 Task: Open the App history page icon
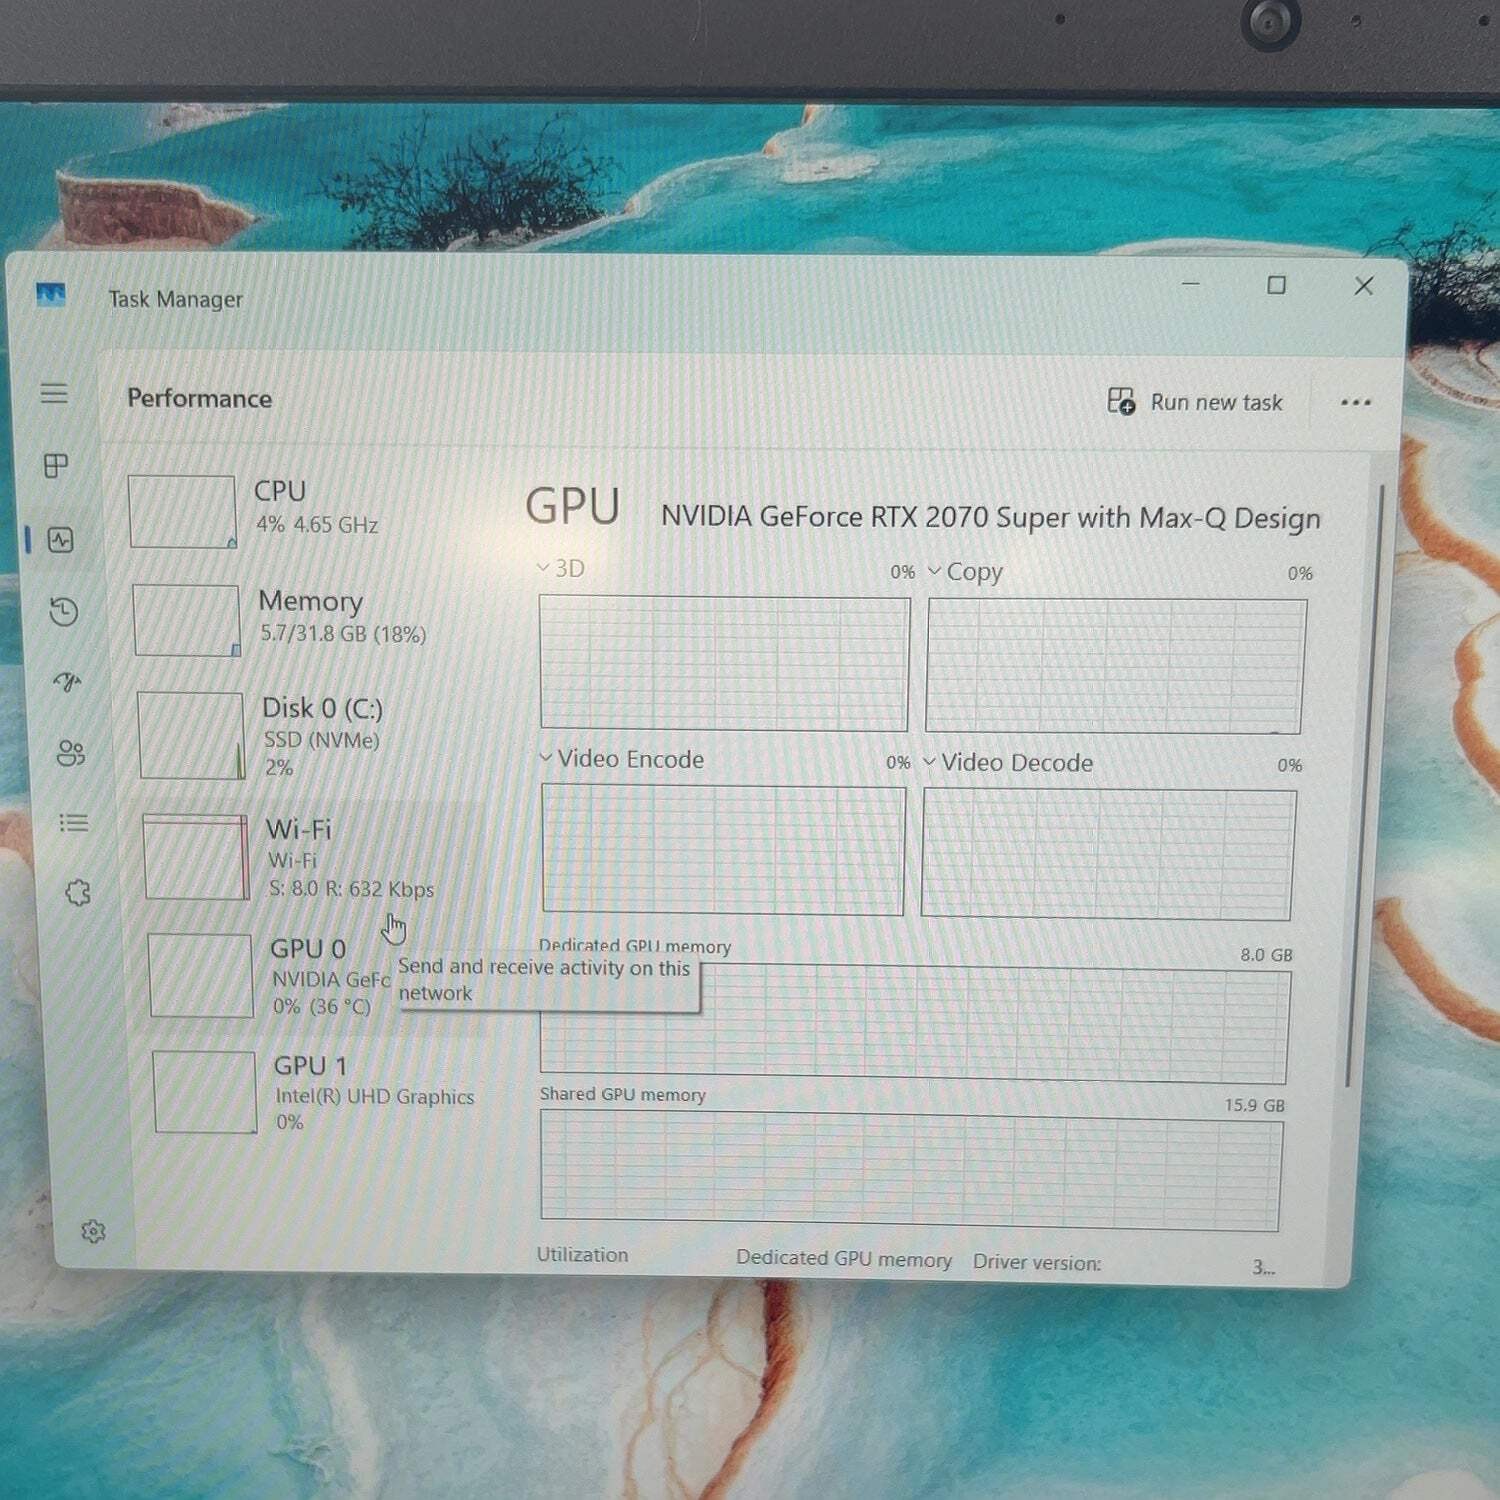(64, 611)
